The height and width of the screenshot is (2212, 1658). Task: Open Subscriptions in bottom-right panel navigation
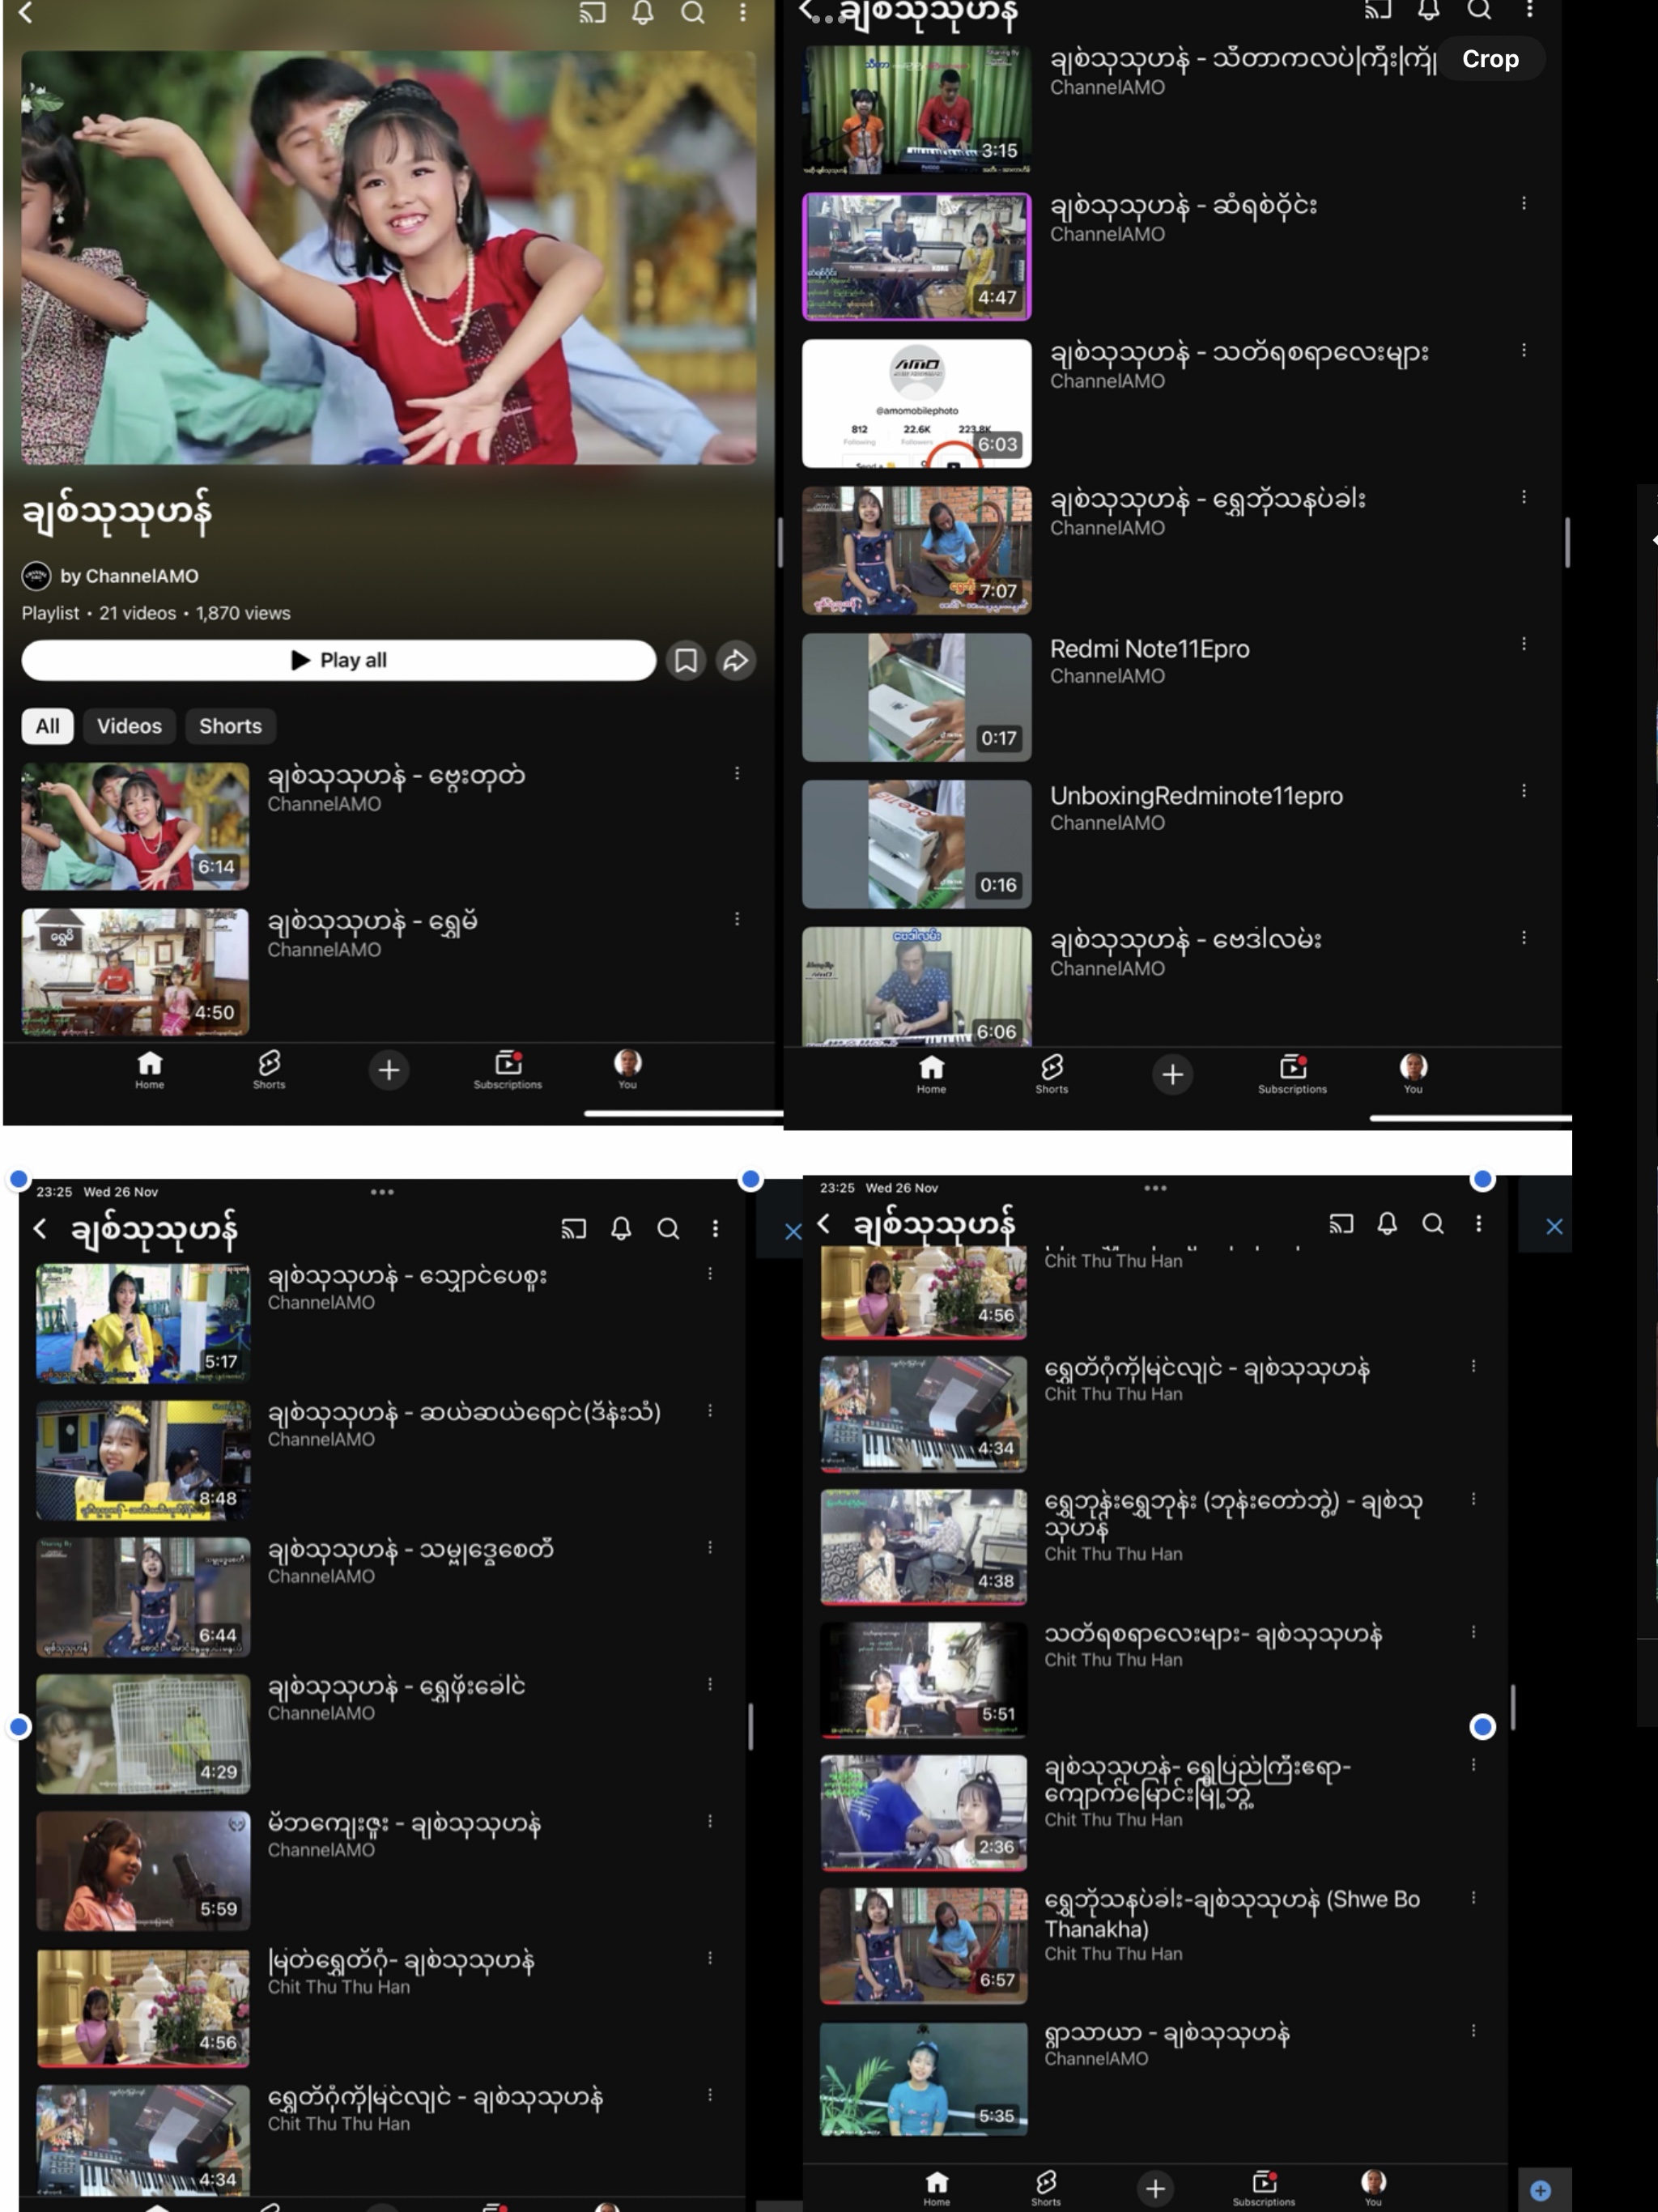[1264, 2187]
